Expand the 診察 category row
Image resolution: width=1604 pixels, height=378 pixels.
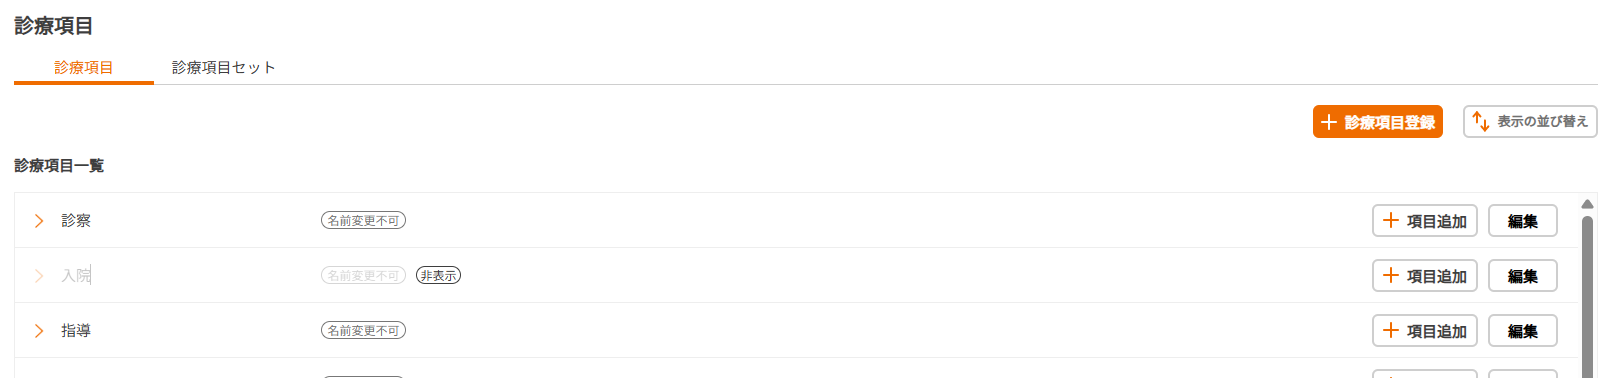point(39,220)
